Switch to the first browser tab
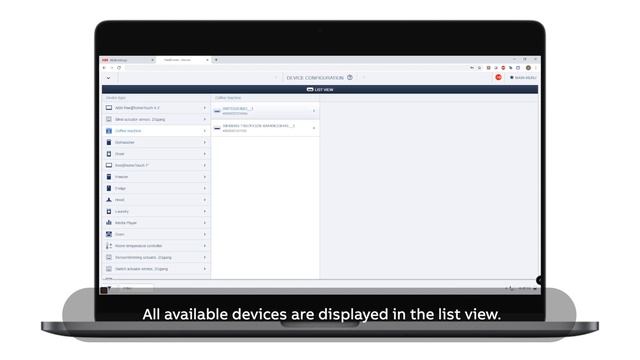The height and width of the screenshot is (360, 640). (128, 60)
